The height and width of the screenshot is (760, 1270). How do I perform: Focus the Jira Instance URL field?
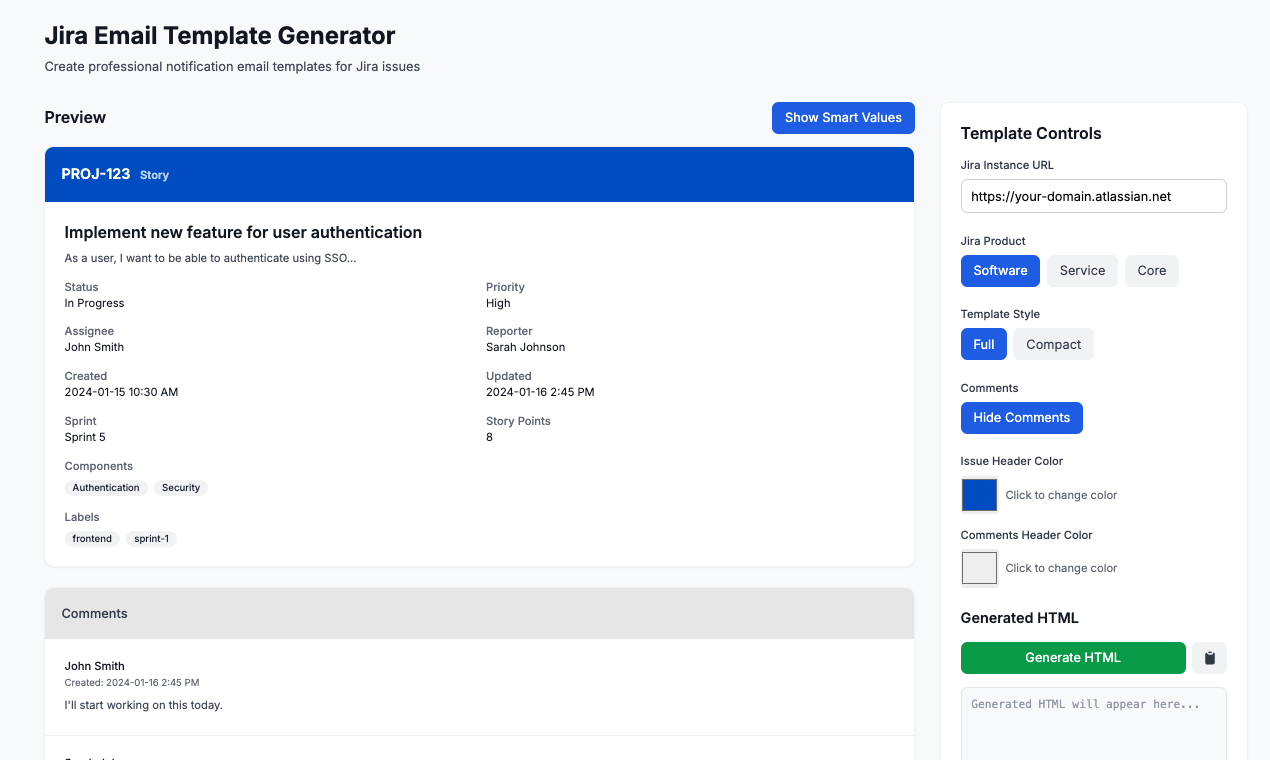(1094, 196)
